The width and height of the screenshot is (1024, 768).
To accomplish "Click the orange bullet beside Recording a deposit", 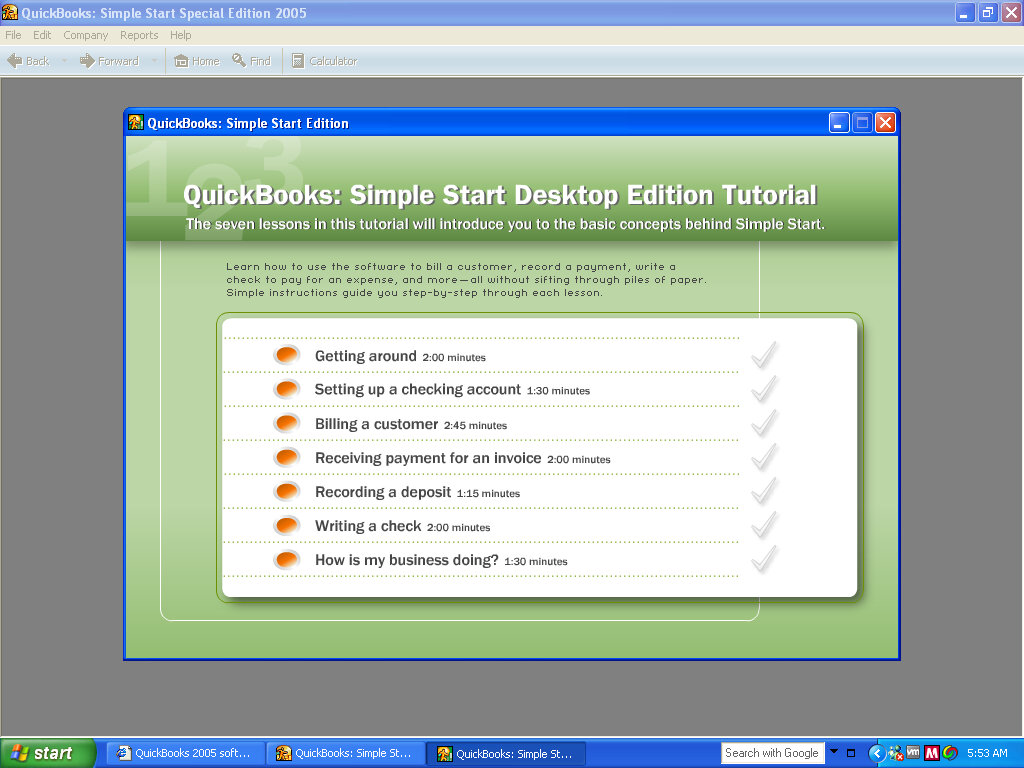I will tap(287, 491).
